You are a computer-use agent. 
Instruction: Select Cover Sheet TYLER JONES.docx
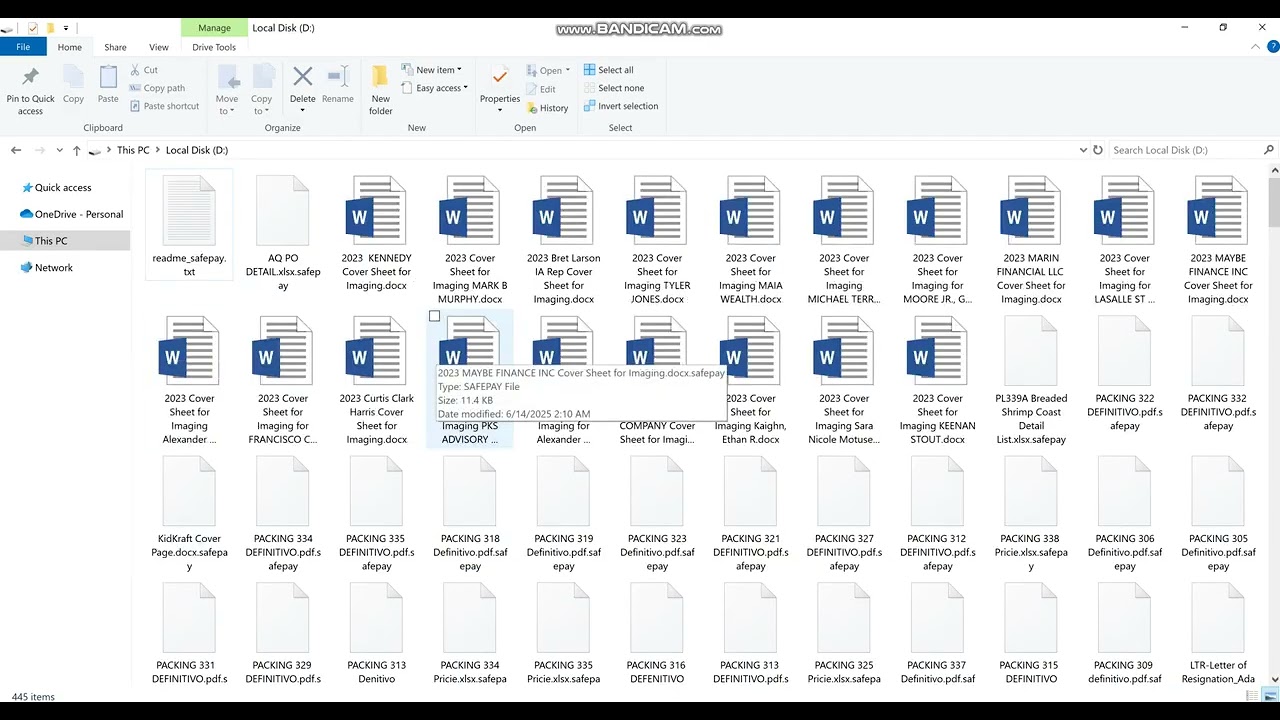[657, 239]
